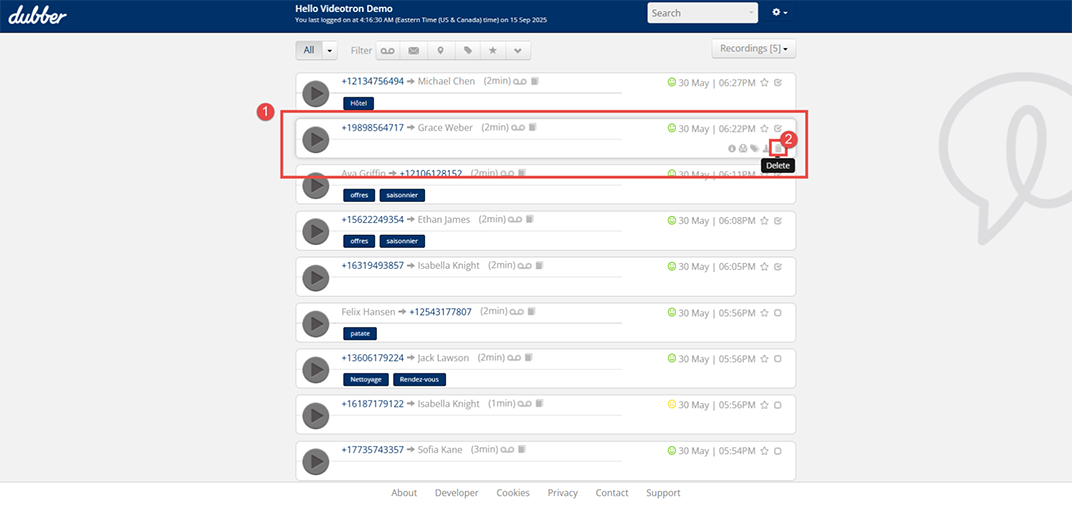Select the Felix Hansen recording checkbox
The height and width of the screenshot is (508, 1072).
(x=778, y=313)
